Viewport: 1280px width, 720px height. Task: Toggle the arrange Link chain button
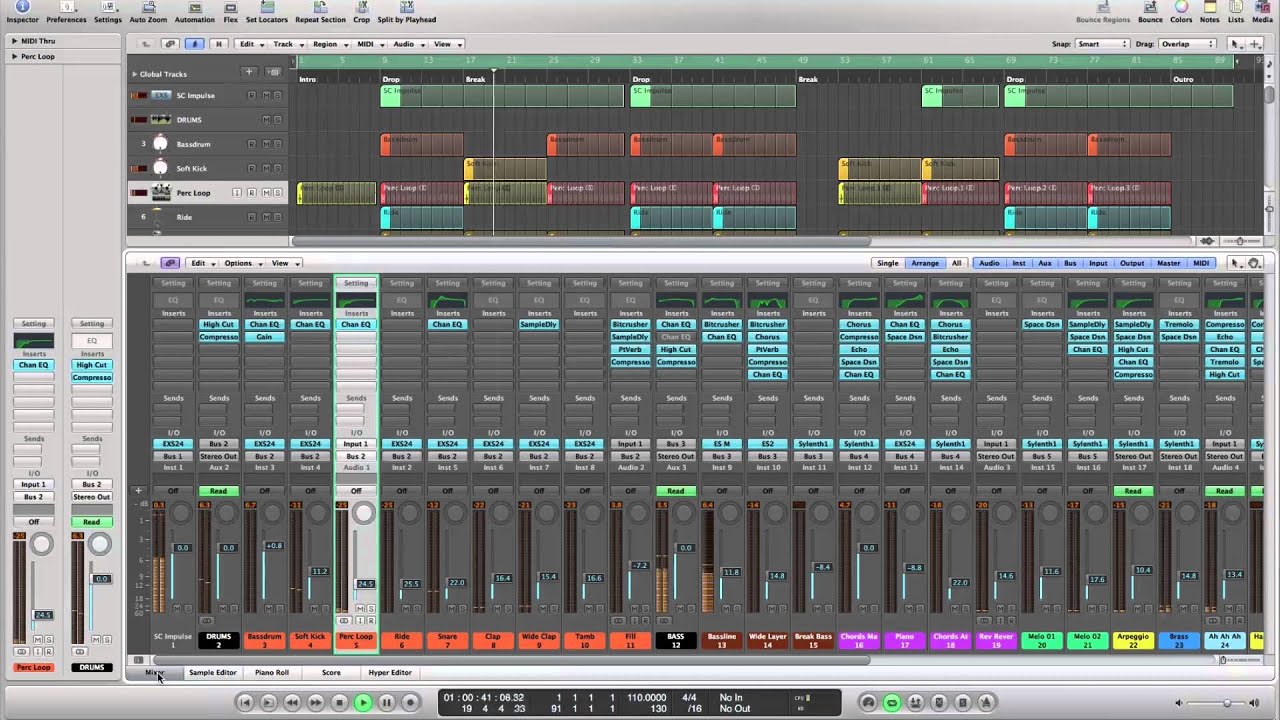[170, 44]
